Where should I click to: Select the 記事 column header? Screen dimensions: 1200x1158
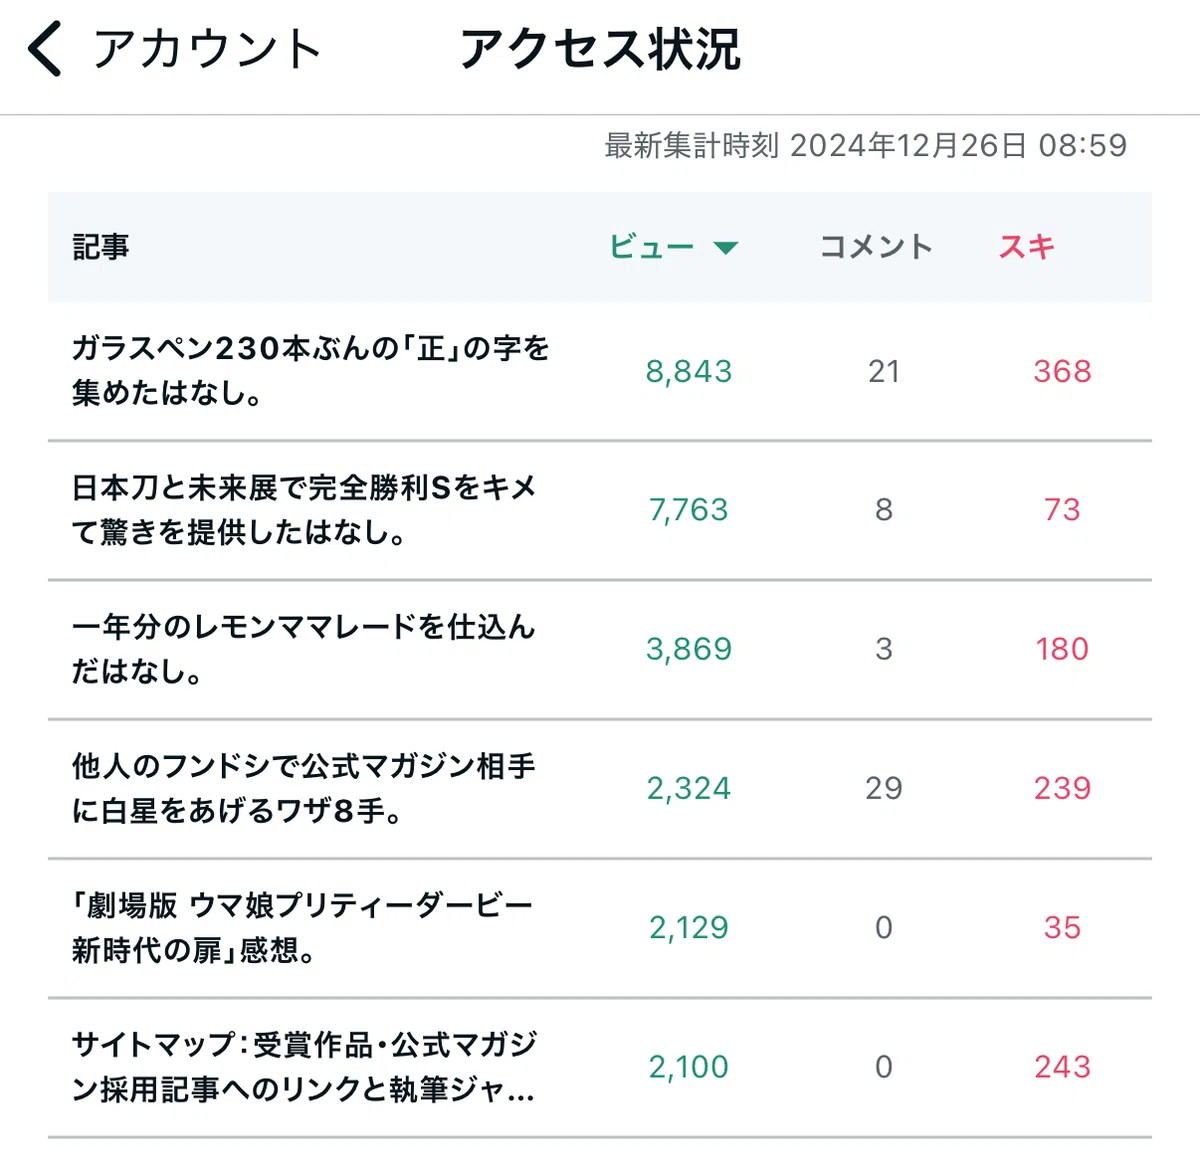click(x=101, y=247)
